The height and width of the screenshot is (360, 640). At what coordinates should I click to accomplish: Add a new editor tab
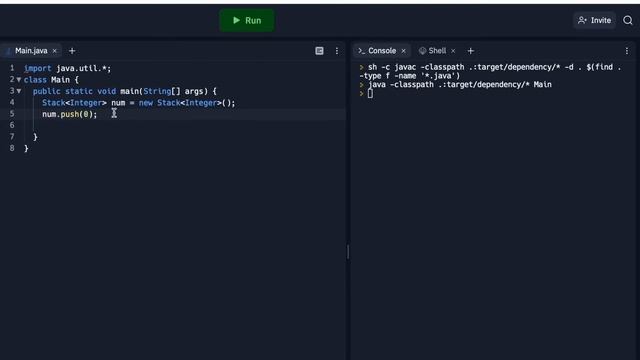click(72, 51)
